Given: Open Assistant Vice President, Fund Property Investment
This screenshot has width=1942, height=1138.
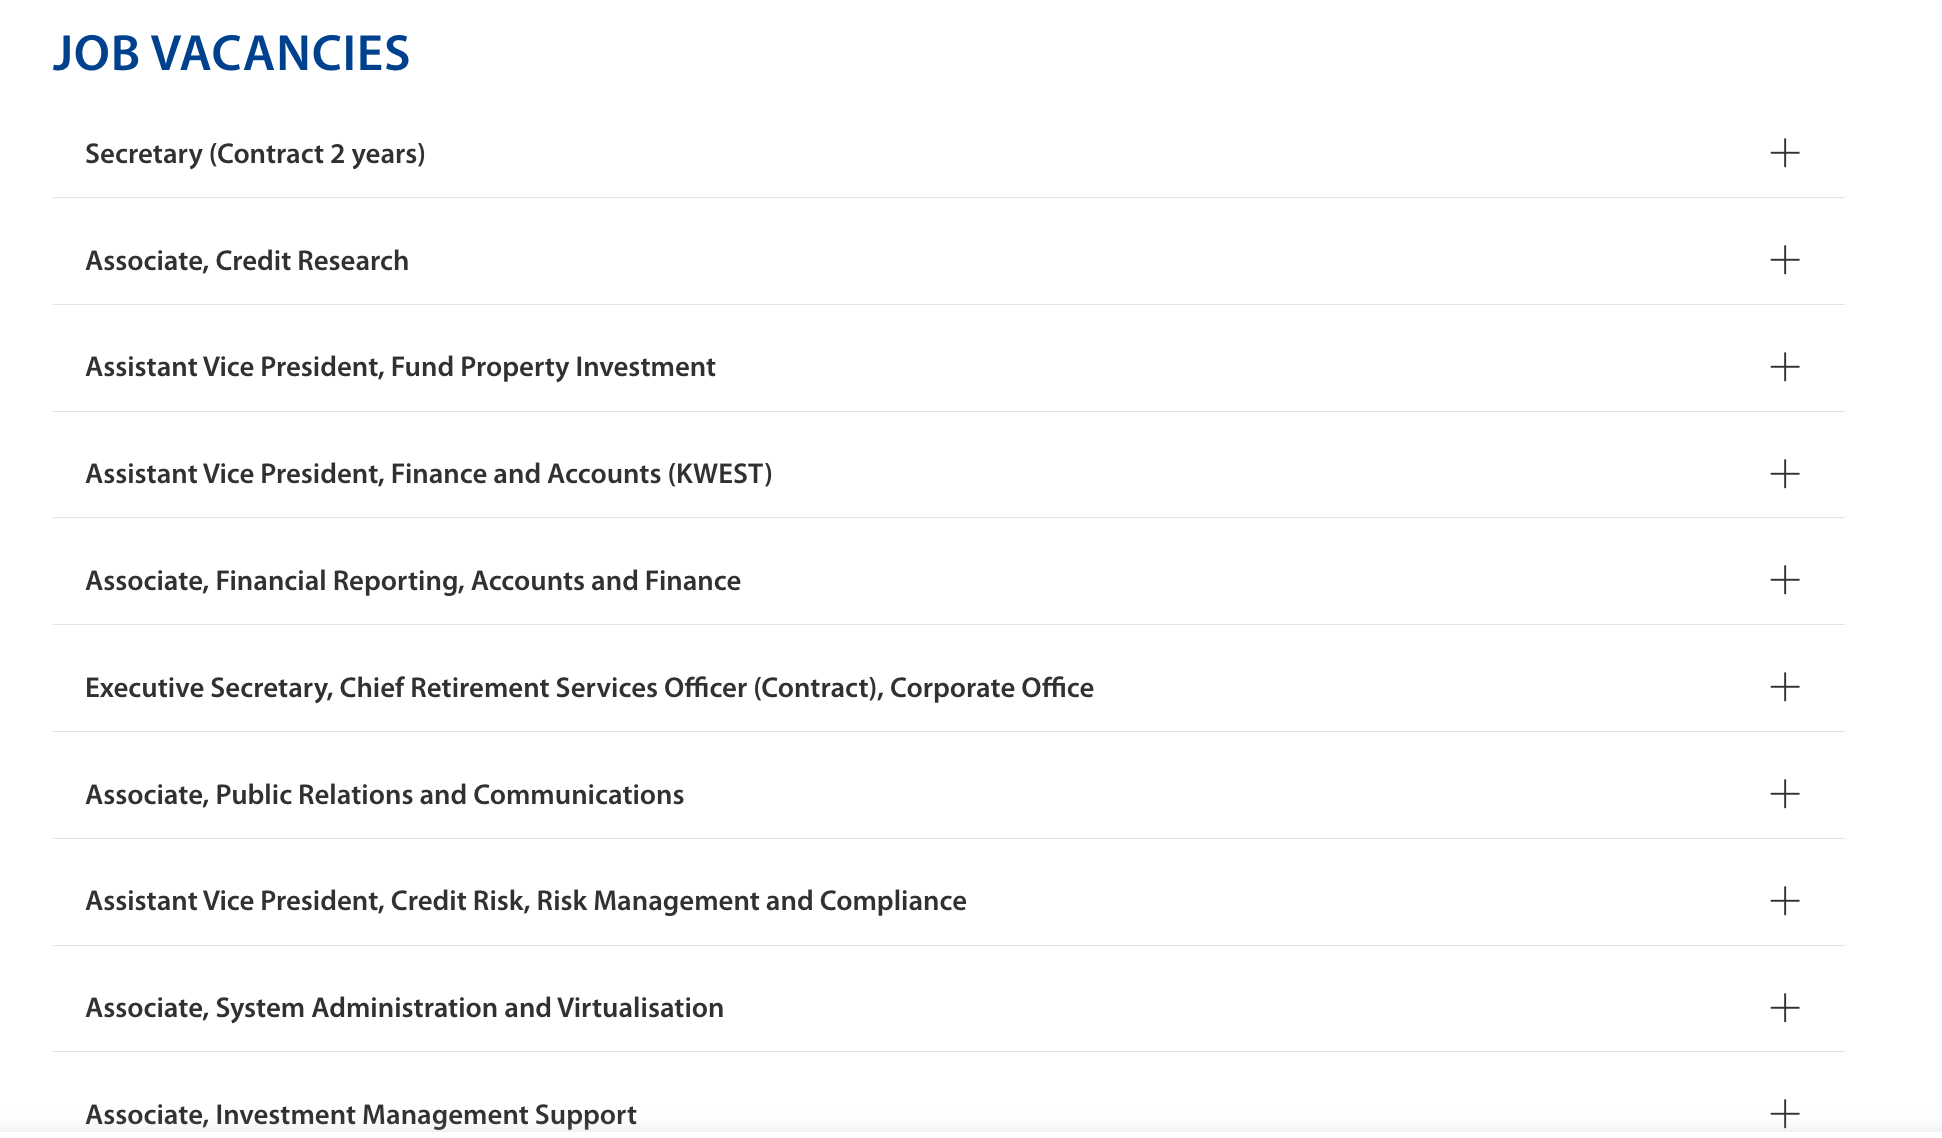Looking at the screenshot, I should pos(400,367).
